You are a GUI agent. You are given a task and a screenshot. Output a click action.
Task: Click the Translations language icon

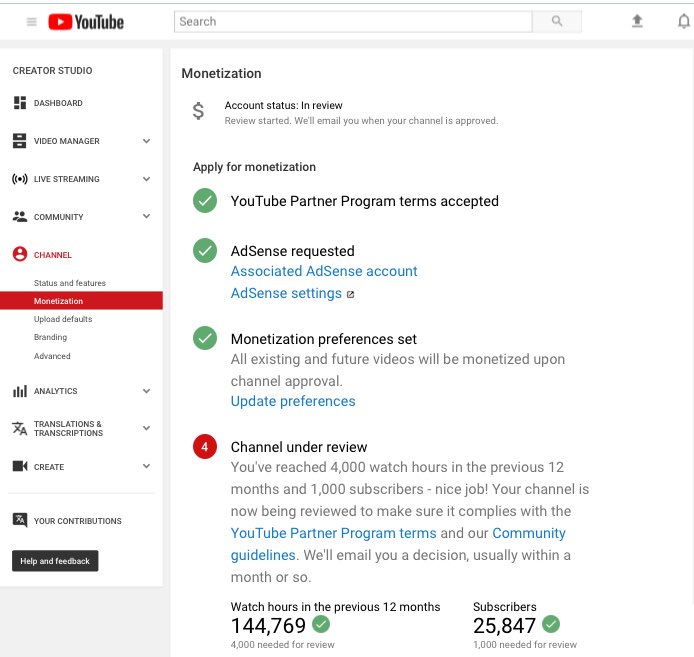19,428
